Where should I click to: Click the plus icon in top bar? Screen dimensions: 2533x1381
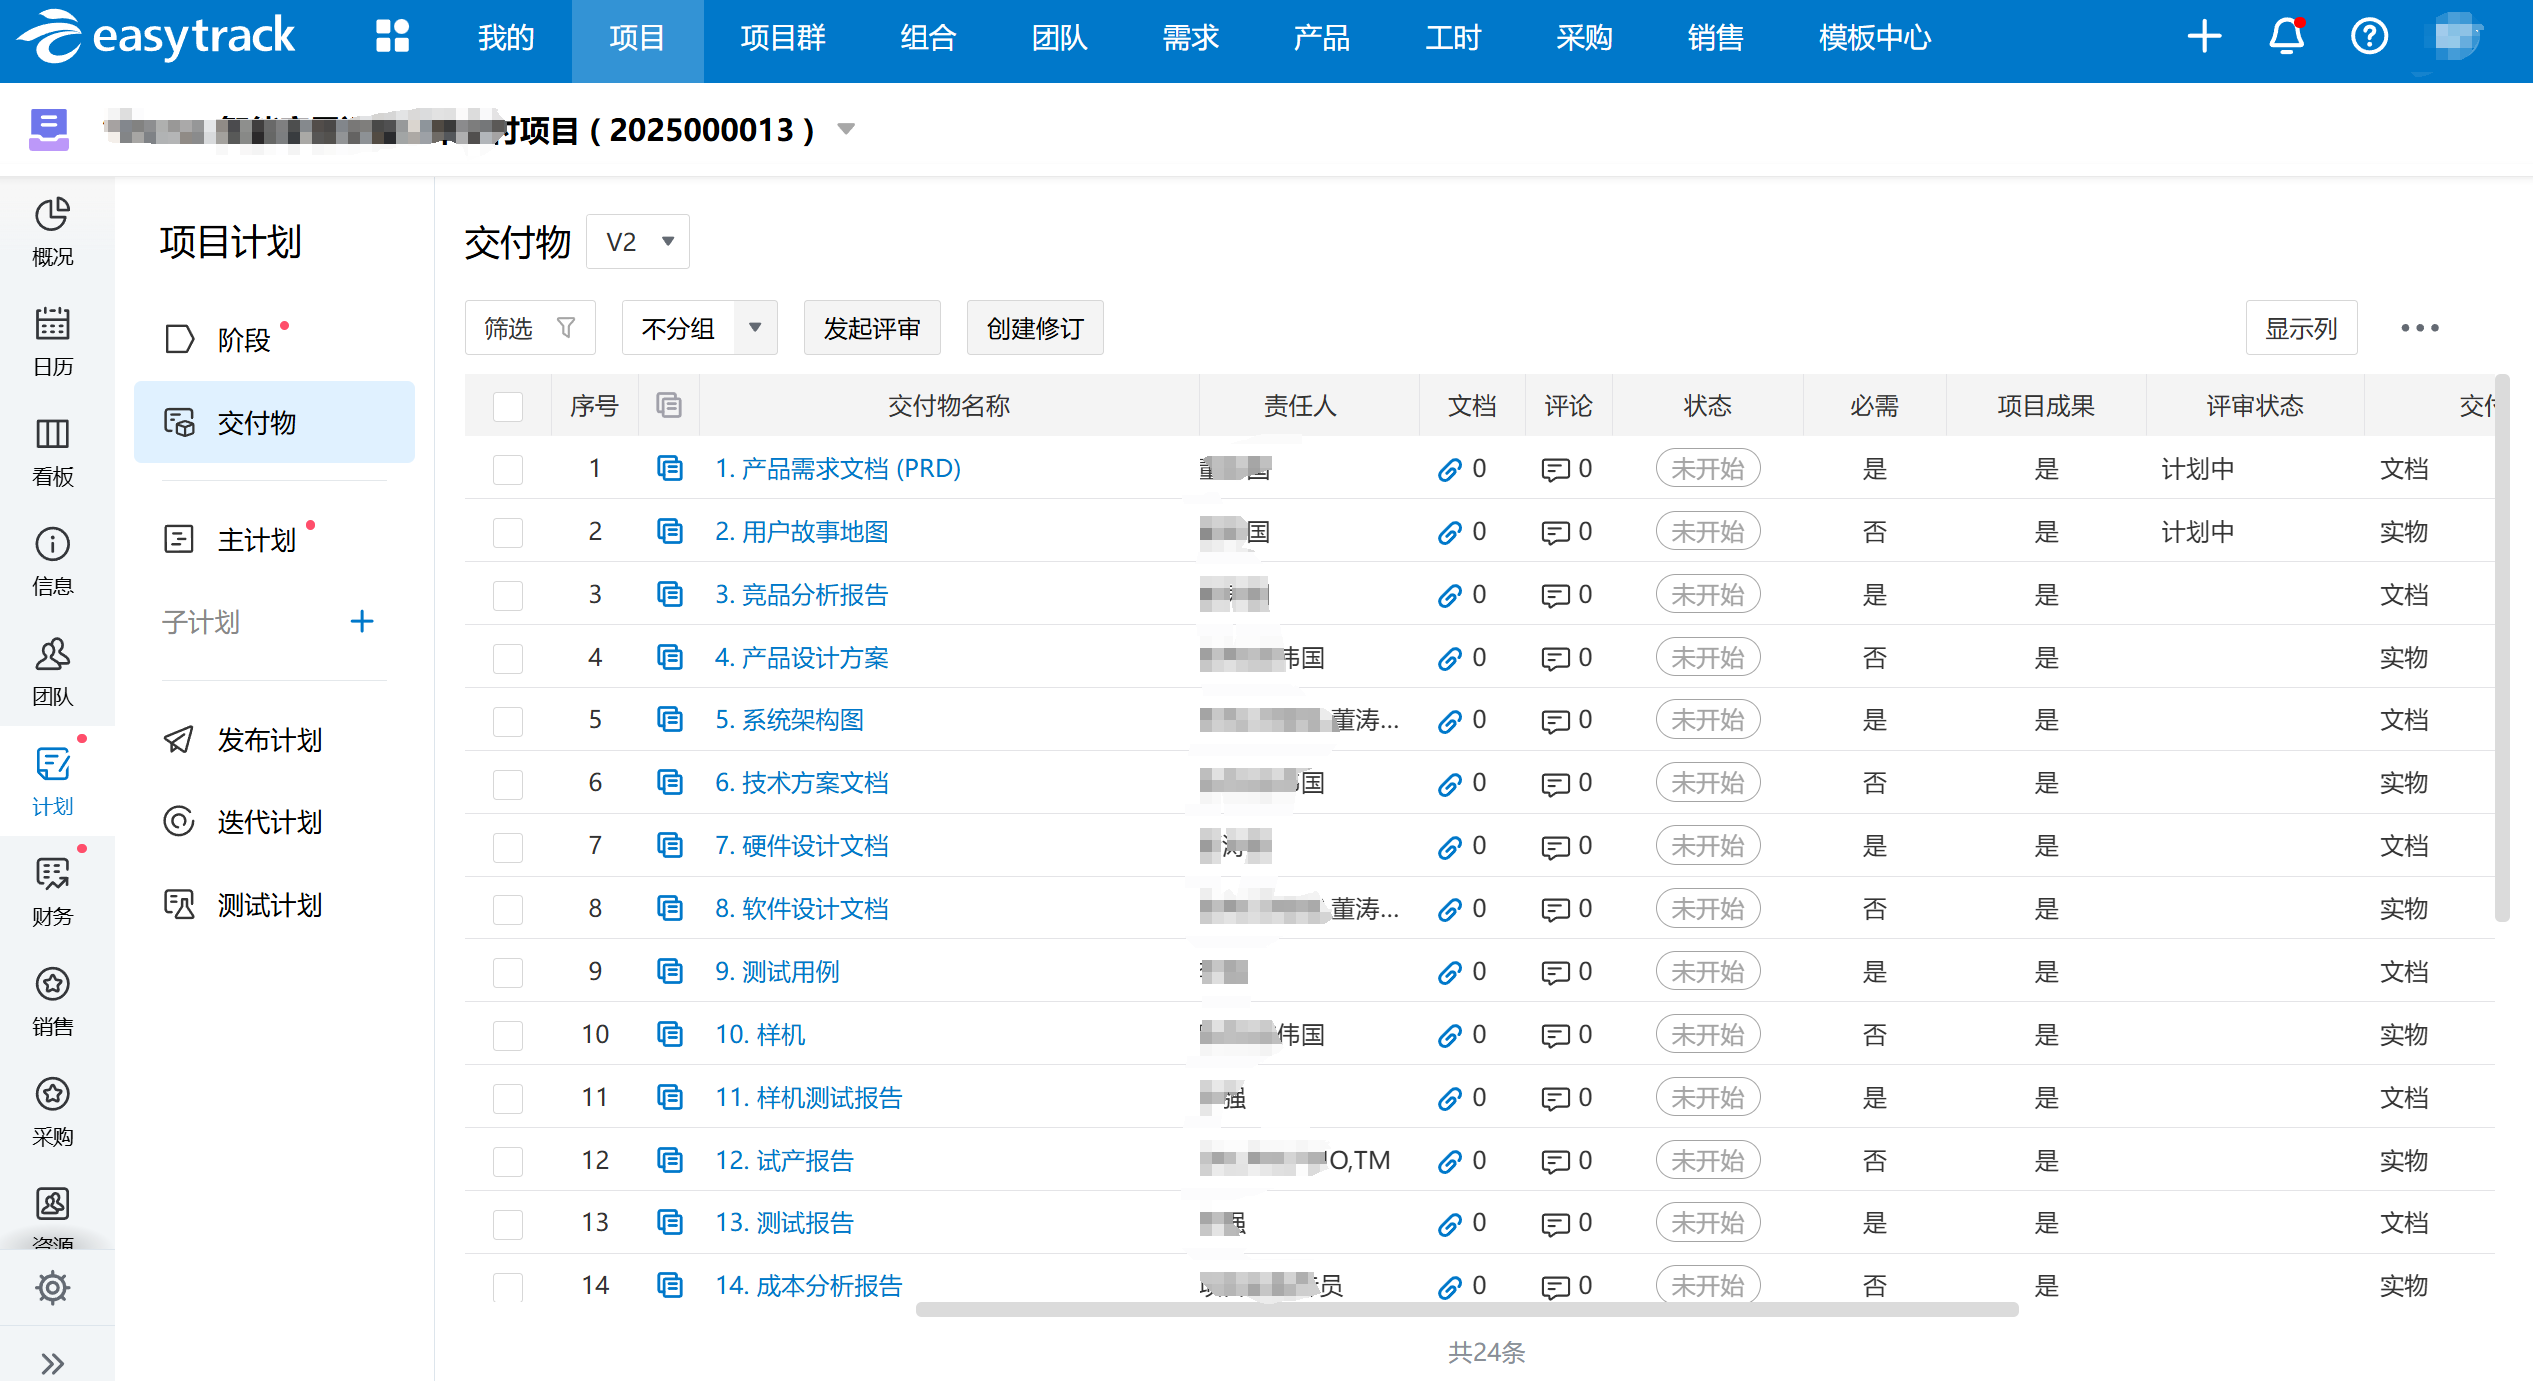[x=2204, y=38]
